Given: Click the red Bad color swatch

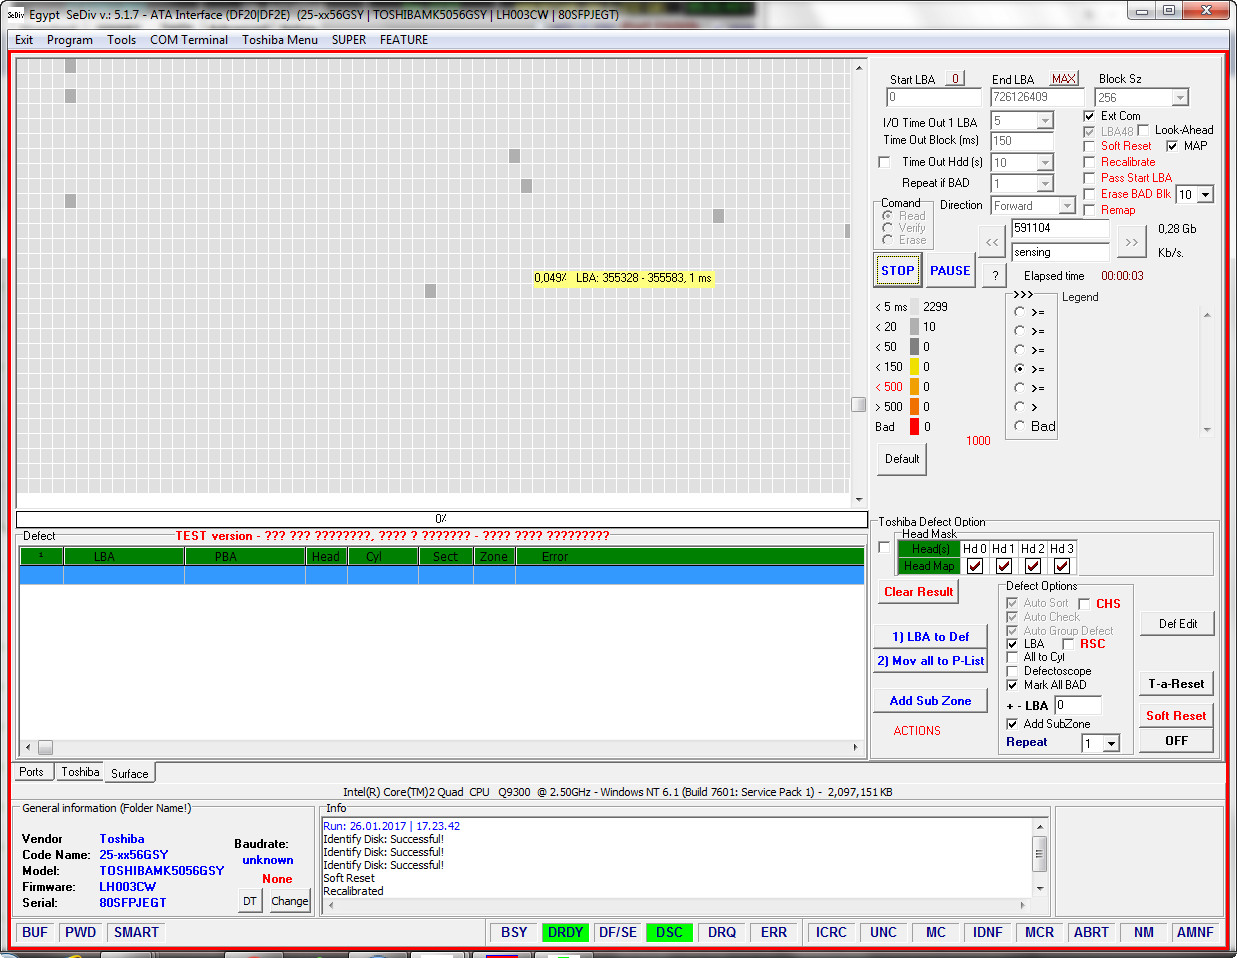Looking at the screenshot, I should pos(914,427).
